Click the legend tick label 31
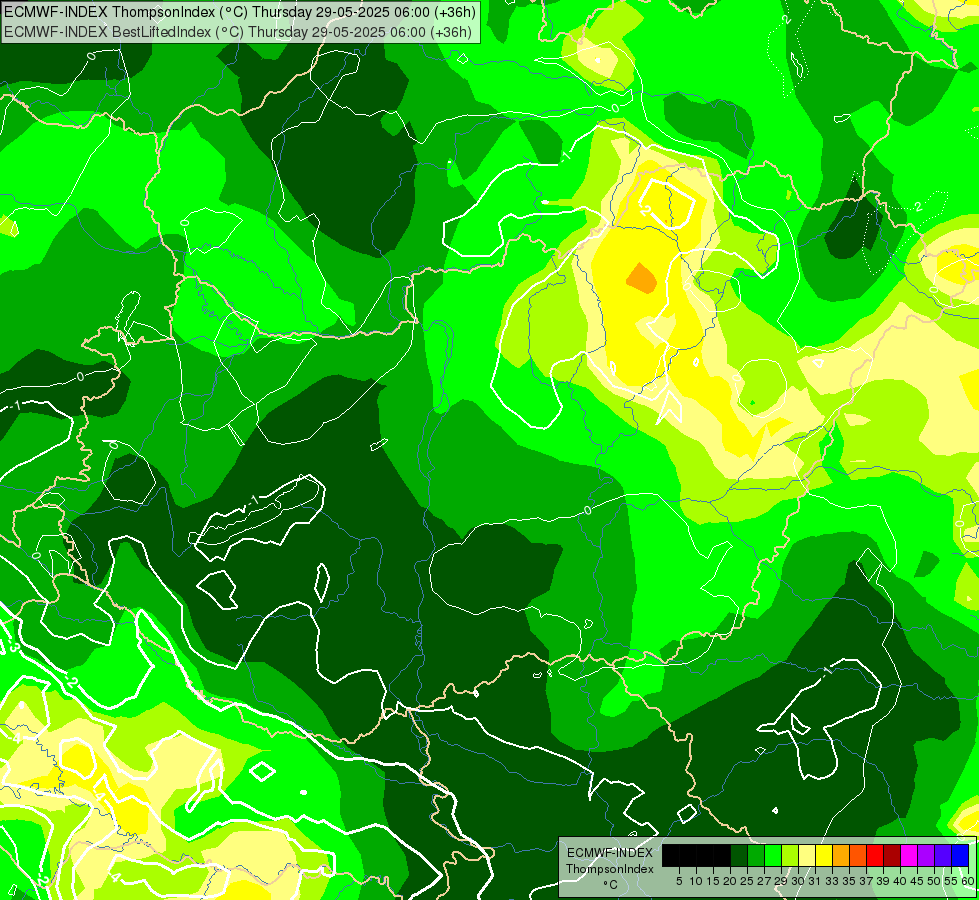Screen dimensions: 979x900 click(815, 881)
